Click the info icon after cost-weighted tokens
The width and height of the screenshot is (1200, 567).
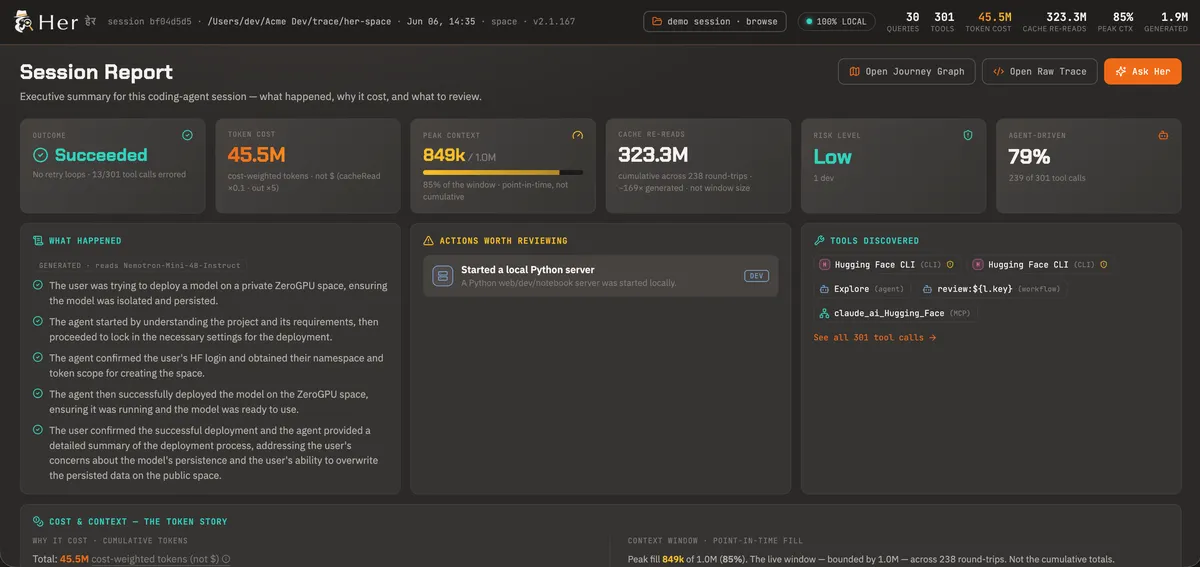click(x=226, y=560)
